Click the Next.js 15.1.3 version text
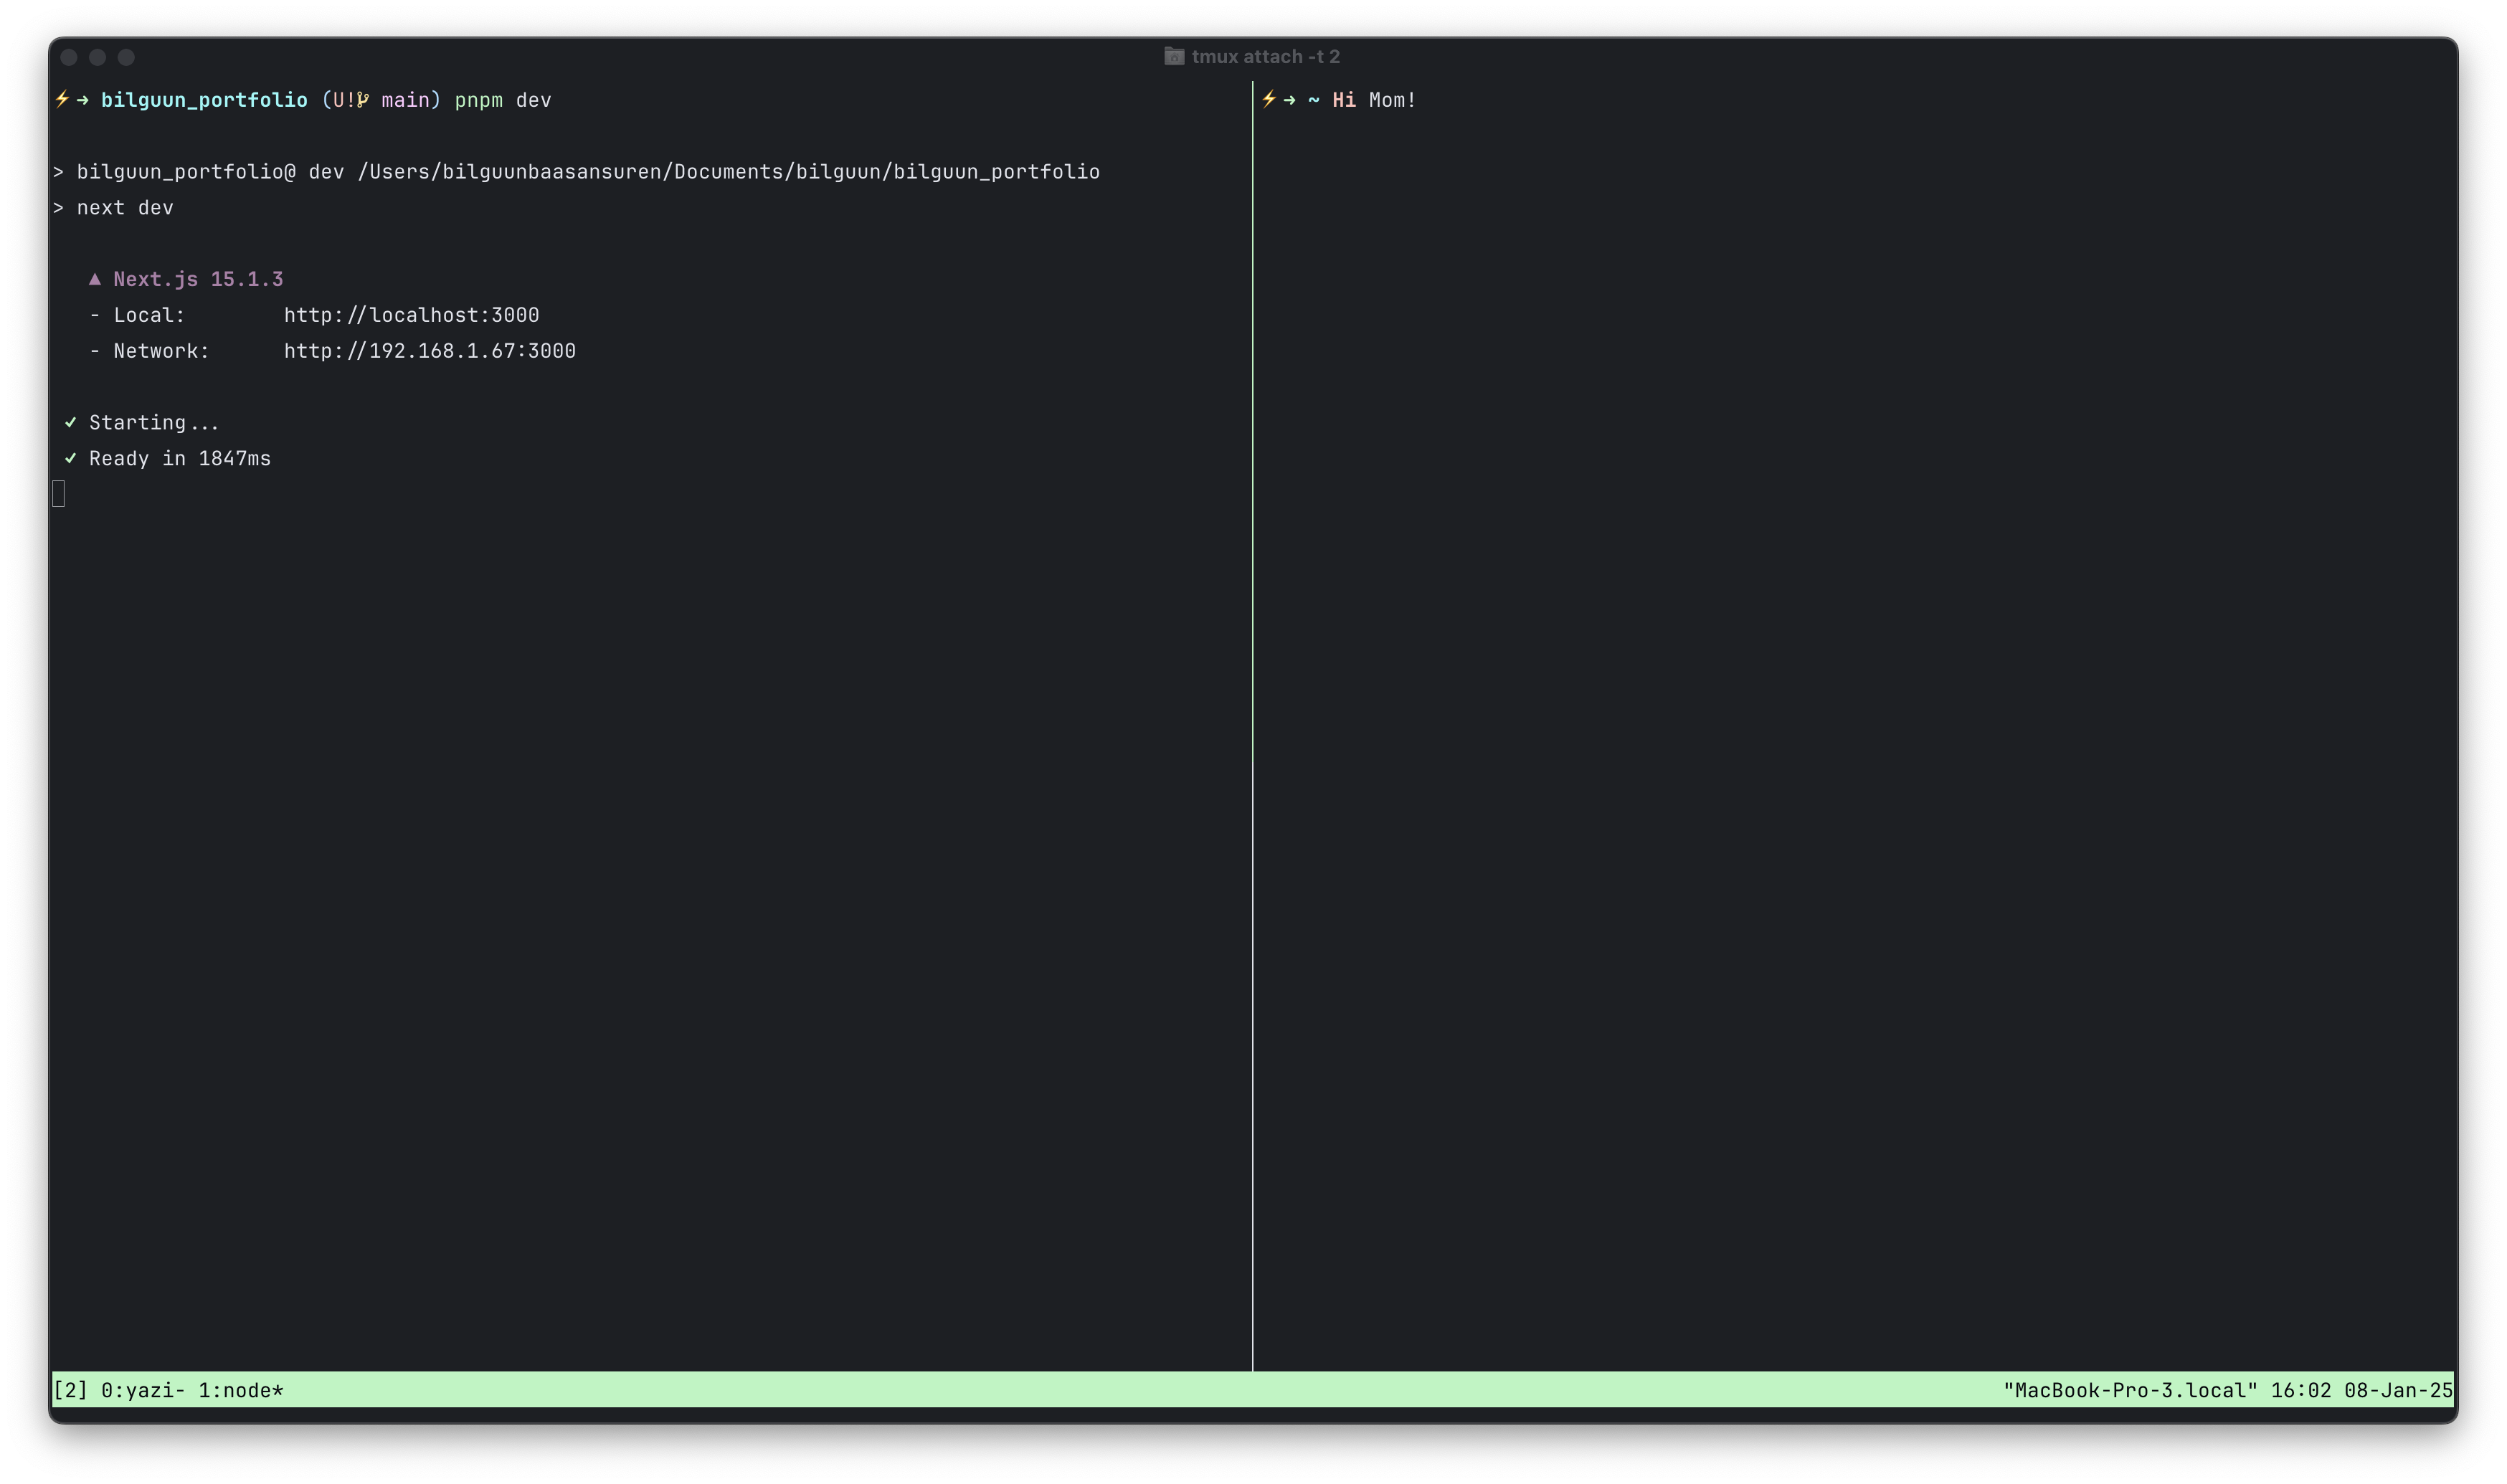The width and height of the screenshot is (2507, 1484). pos(198,279)
